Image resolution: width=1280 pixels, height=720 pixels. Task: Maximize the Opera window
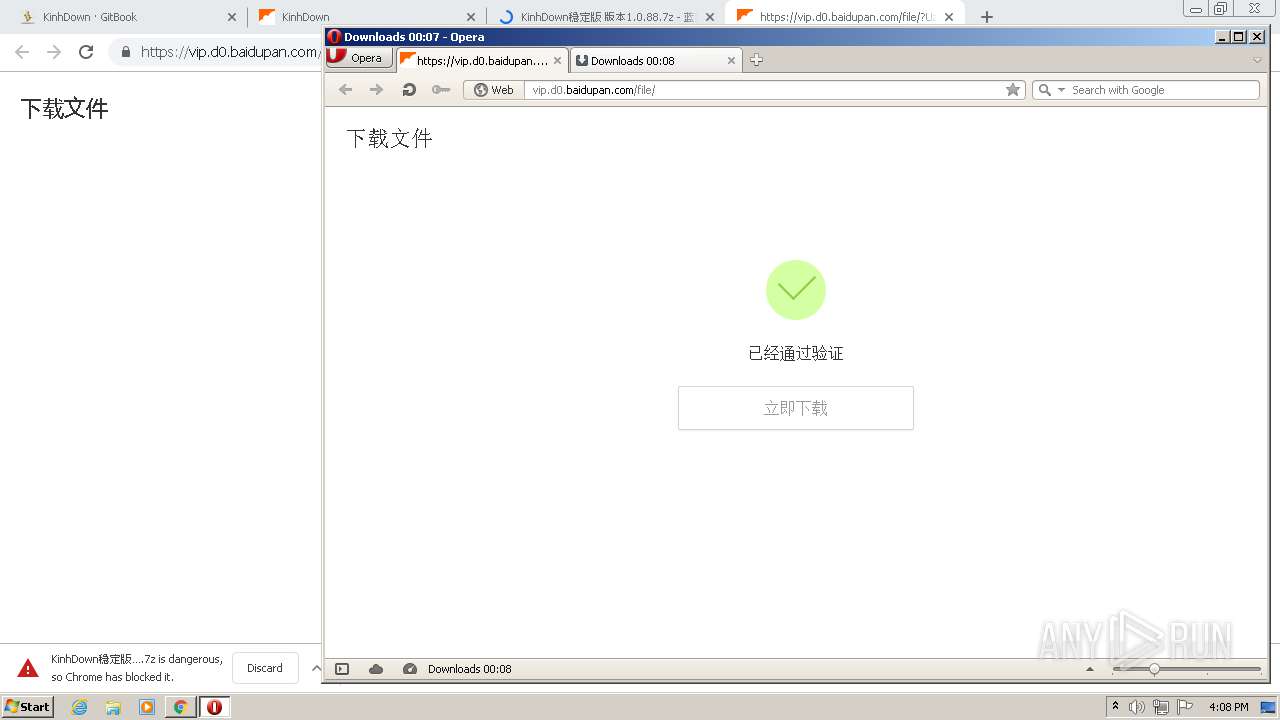[1239, 37]
